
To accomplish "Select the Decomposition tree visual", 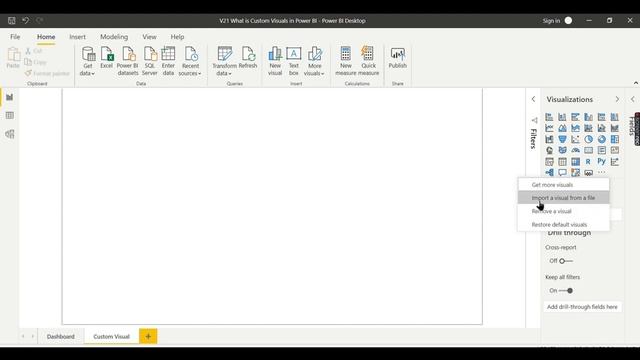I will (x=549, y=173).
